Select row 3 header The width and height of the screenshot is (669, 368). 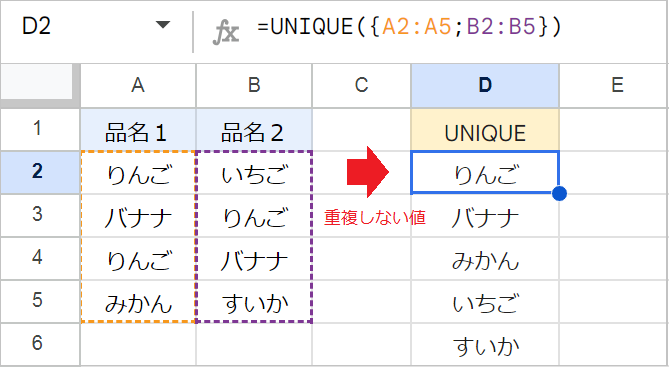click(x=40, y=215)
